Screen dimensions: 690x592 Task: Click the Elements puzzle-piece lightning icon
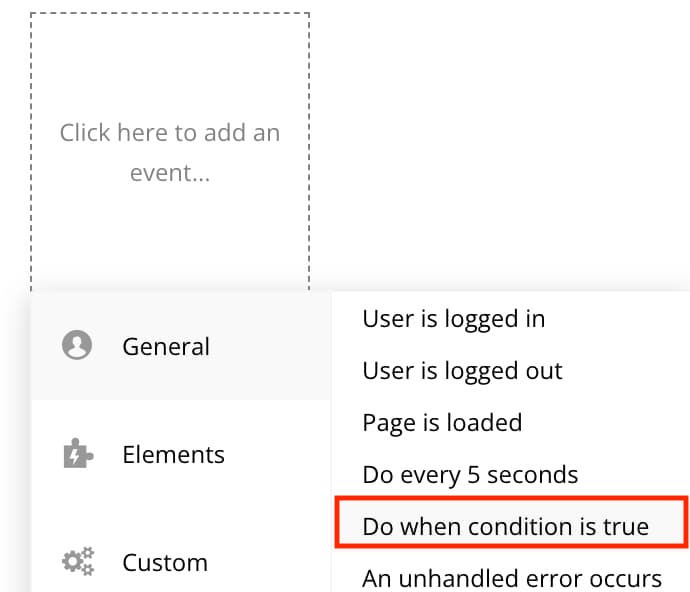click(78, 453)
